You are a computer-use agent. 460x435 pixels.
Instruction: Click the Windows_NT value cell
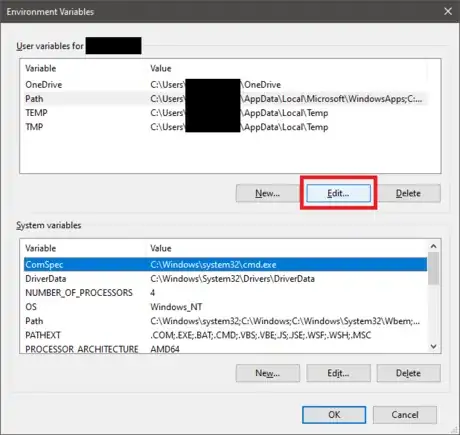coord(176,307)
